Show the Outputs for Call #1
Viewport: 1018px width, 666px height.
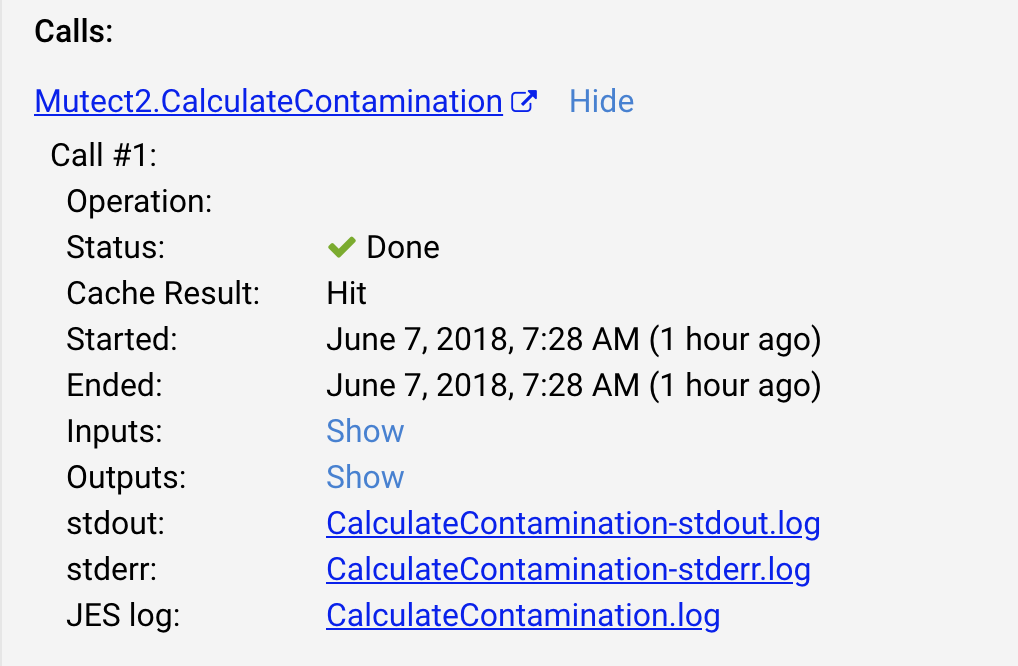(x=365, y=477)
